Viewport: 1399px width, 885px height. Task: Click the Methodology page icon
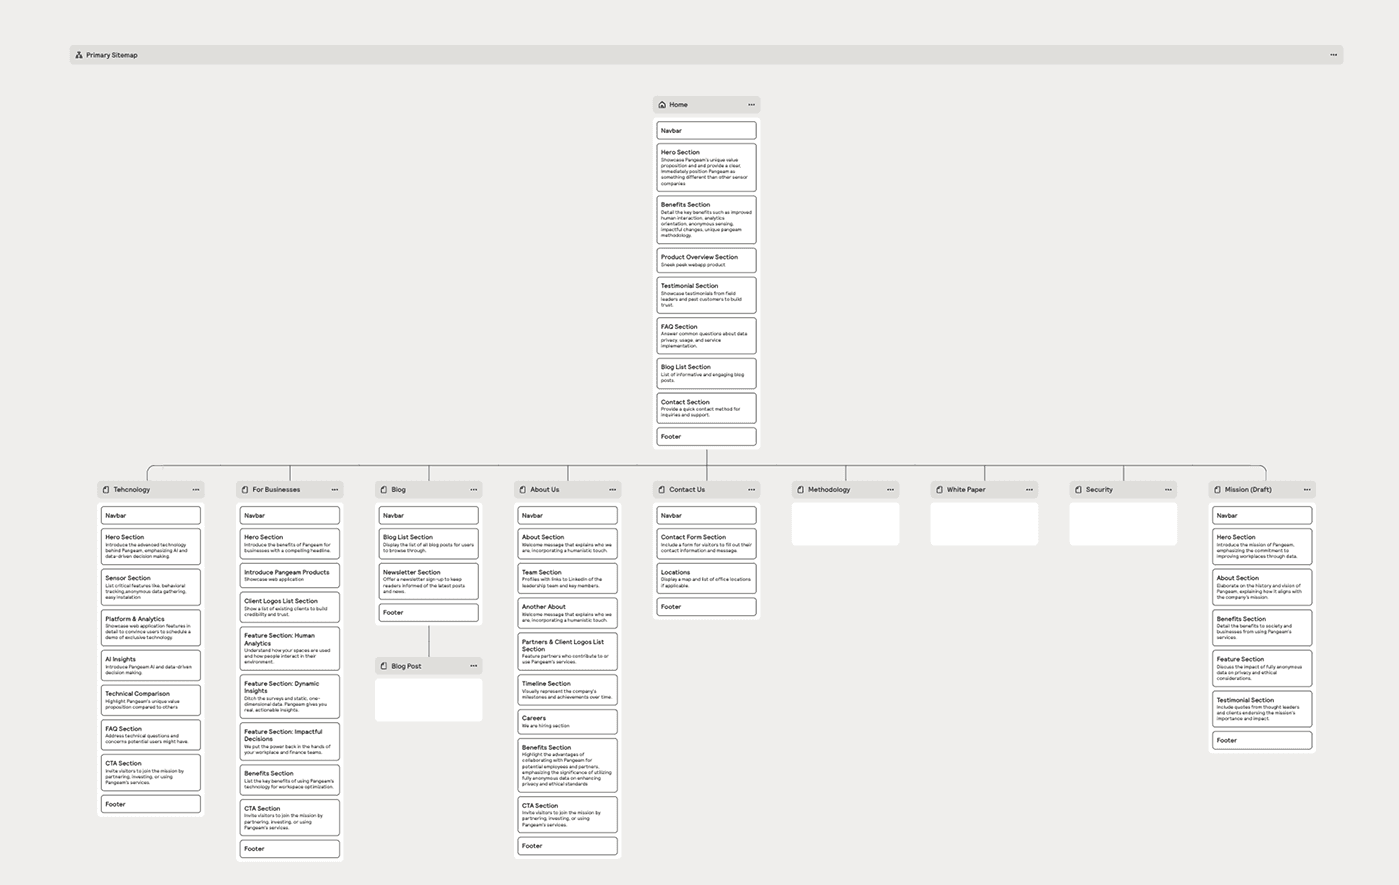click(x=801, y=489)
